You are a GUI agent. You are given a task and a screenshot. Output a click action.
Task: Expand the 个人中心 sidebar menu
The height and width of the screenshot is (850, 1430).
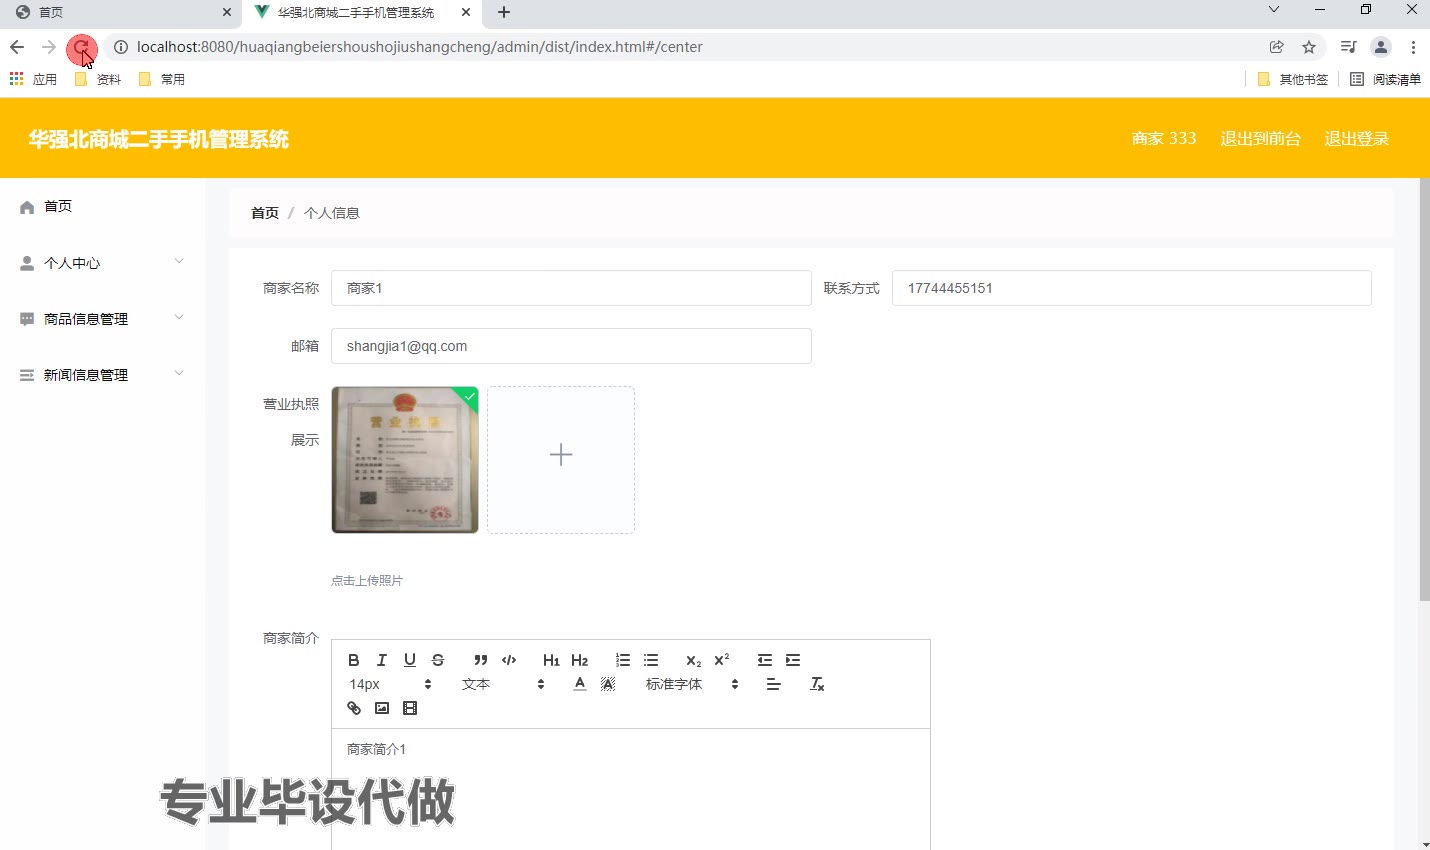tap(102, 263)
